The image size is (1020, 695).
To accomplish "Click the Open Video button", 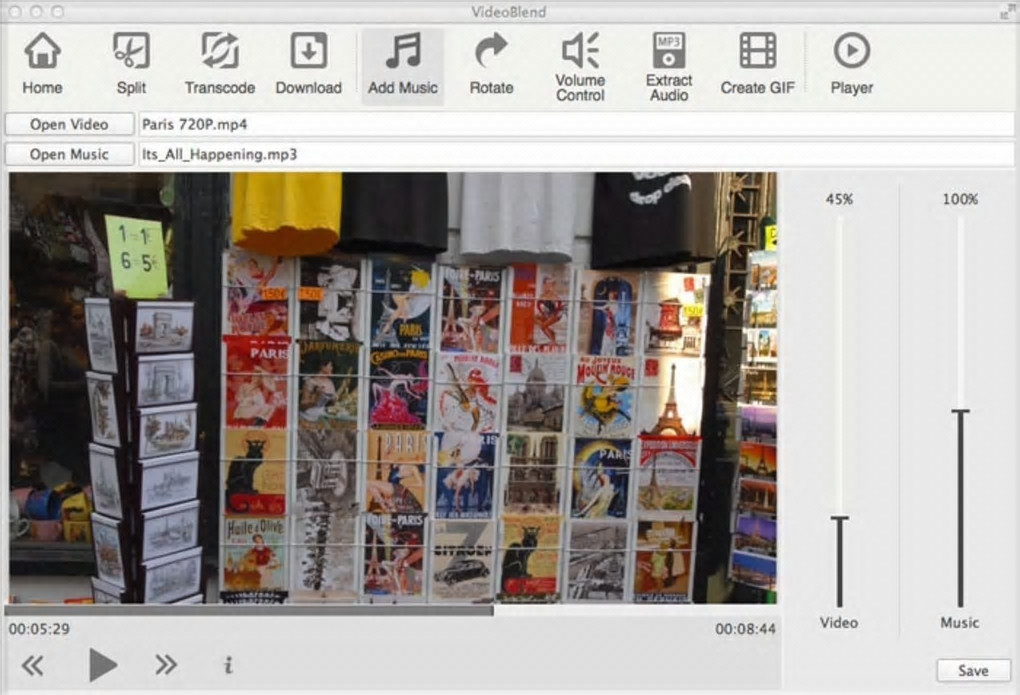I will click(69, 124).
